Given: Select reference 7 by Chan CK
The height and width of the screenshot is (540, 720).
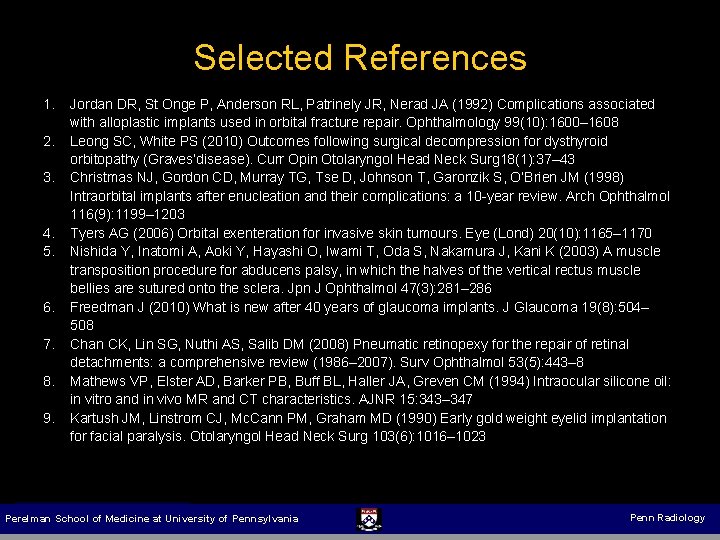Looking at the screenshot, I should [x=336, y=353].
